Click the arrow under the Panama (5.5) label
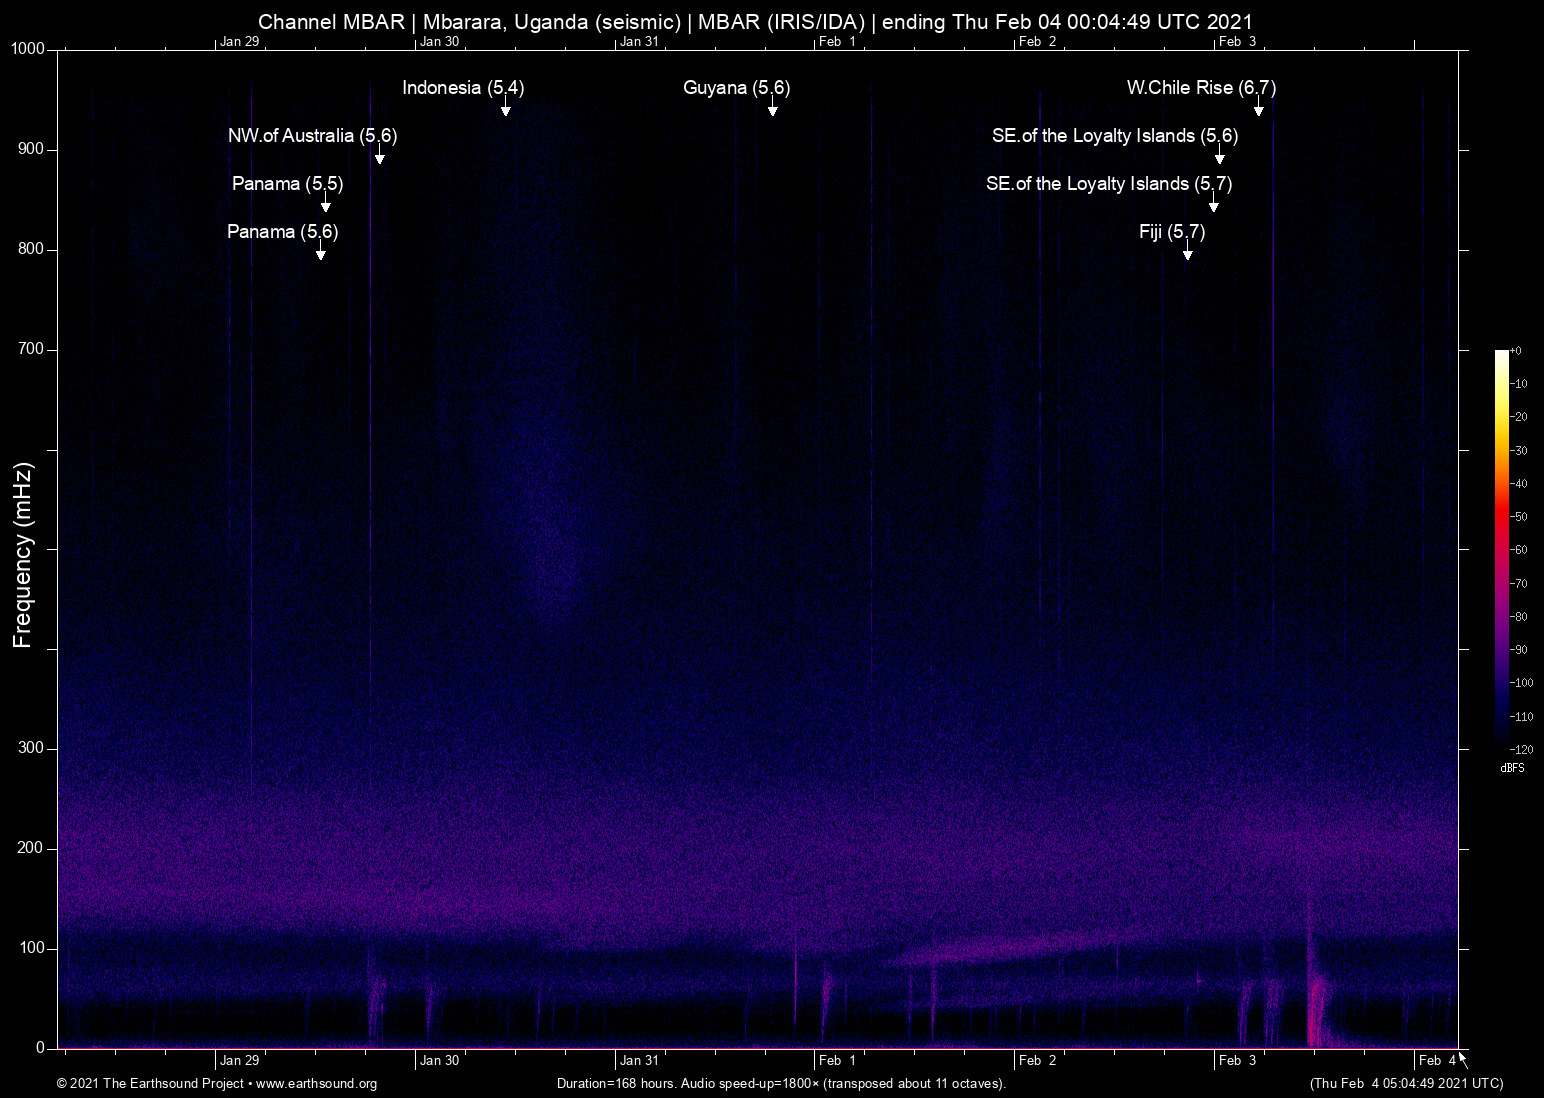This screenshot has height=1098, width=1544. coord(325,205)
